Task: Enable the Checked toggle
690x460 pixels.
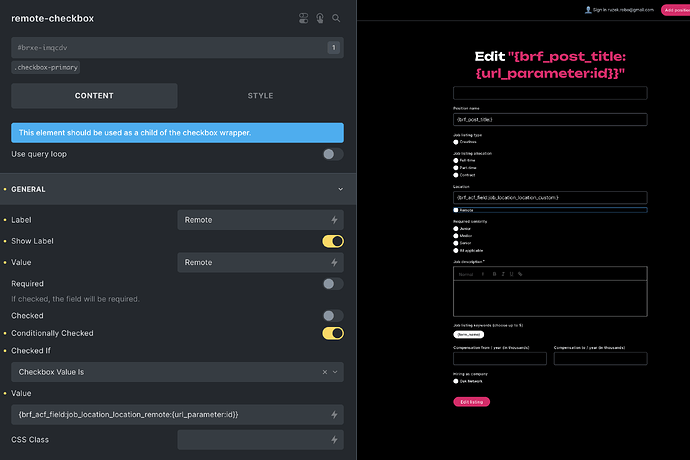Action: [333, 316]
